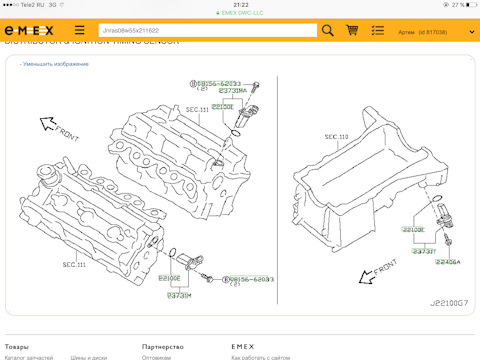The width and height of the screenshot is (480, 360).
Task: Select right-side 22100E part label
Action: tap(413, 230)
